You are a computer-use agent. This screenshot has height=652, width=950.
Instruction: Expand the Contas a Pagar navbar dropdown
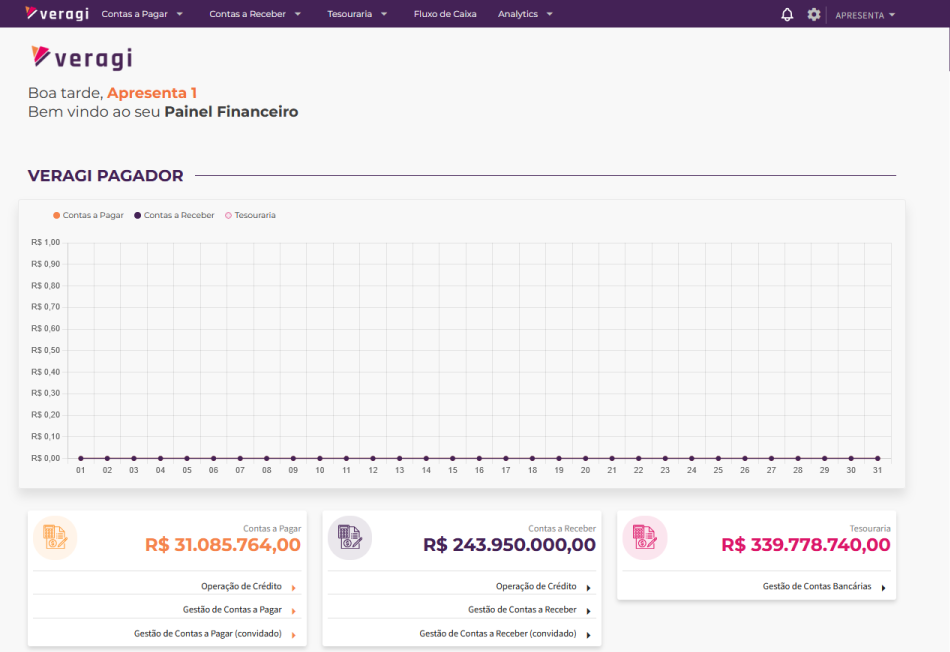click(x=142, y=14)
